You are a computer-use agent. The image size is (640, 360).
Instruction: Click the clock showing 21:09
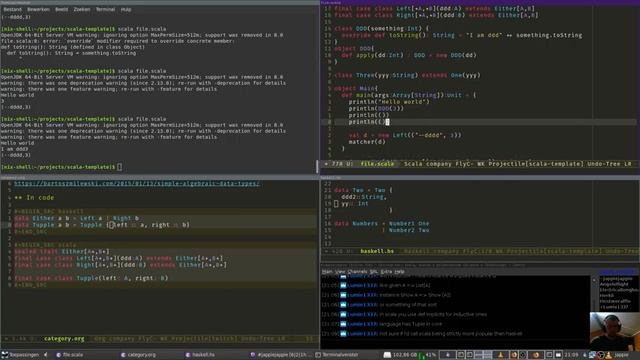(x=571, y=355)
